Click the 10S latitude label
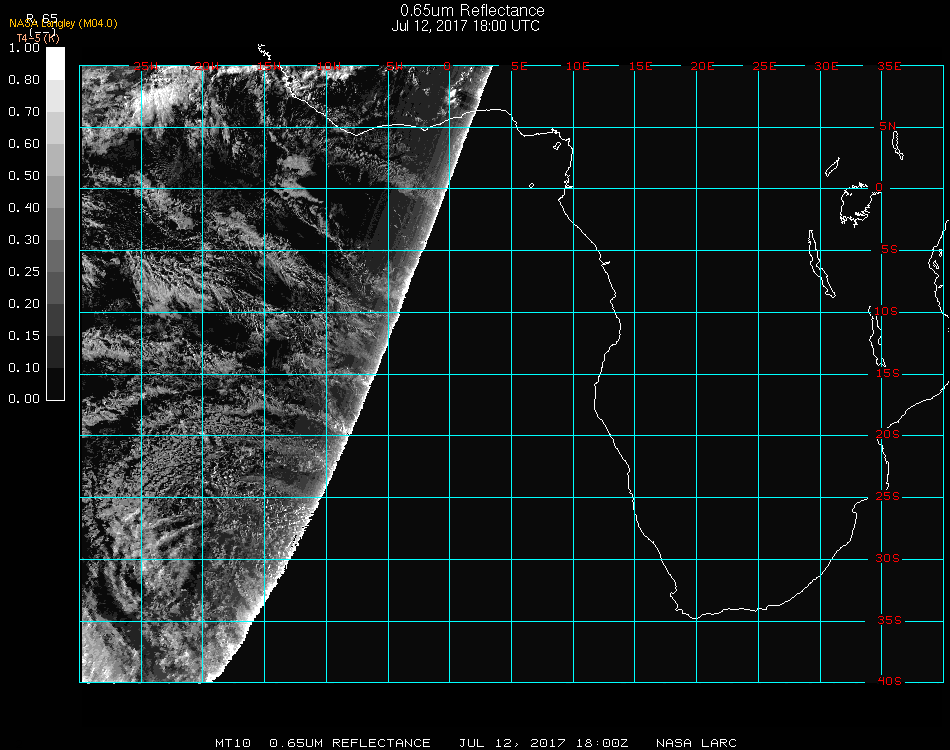Image resolution: width=950 pixels, height=750 pixels. click(886, 311)
